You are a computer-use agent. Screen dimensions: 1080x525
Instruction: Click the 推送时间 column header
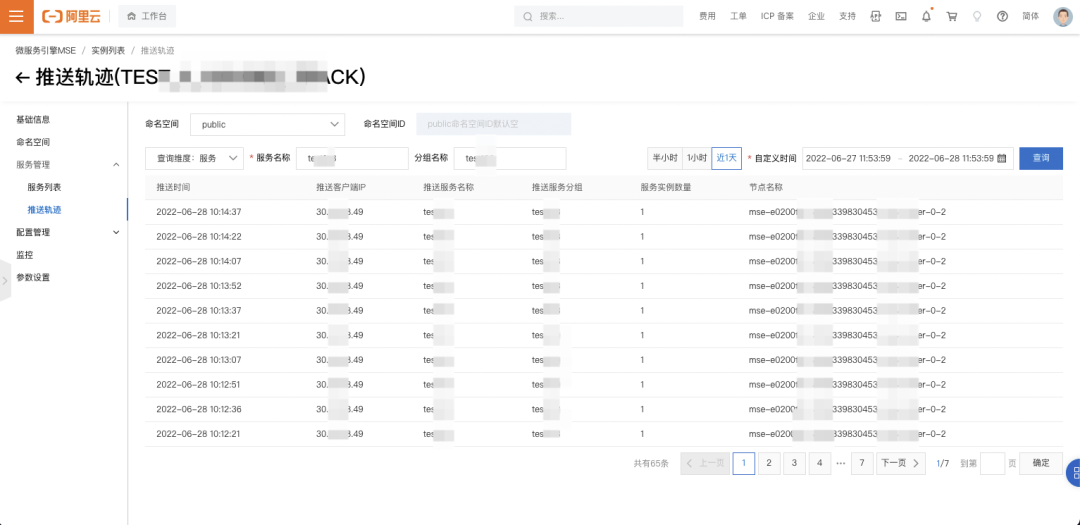pos(173,187)
